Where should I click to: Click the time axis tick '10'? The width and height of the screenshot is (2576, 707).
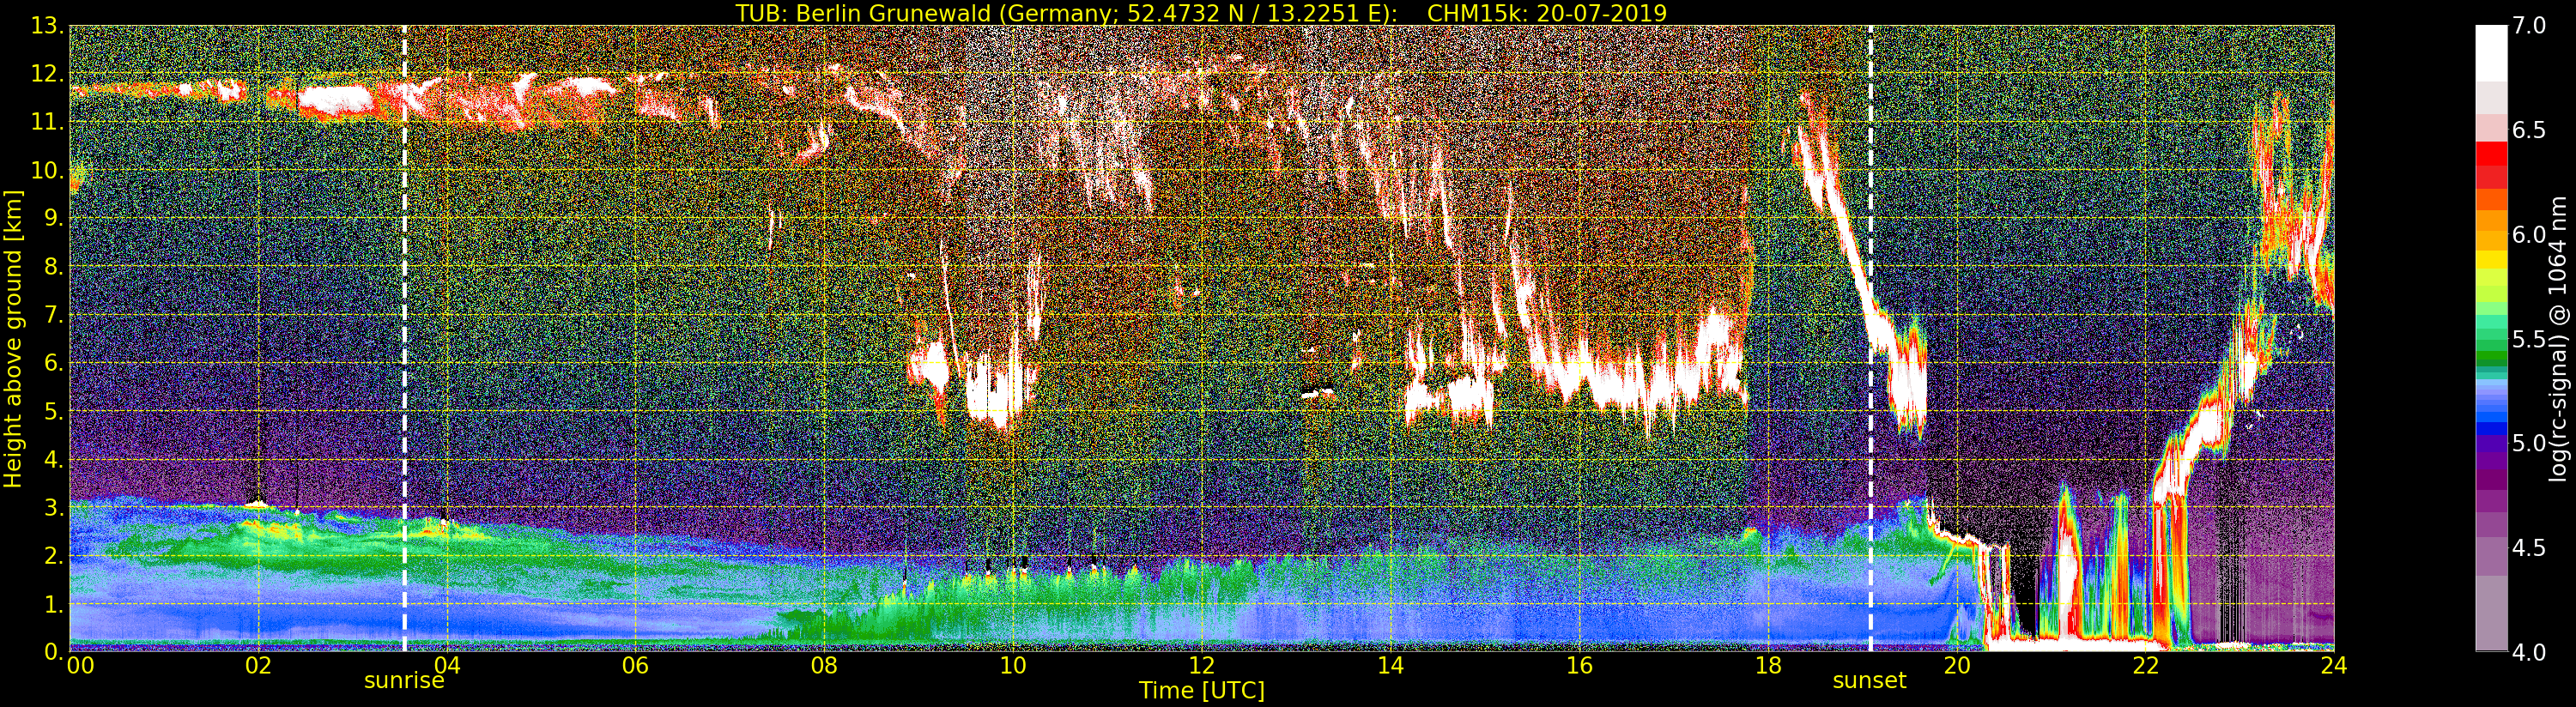(1013, 666)
